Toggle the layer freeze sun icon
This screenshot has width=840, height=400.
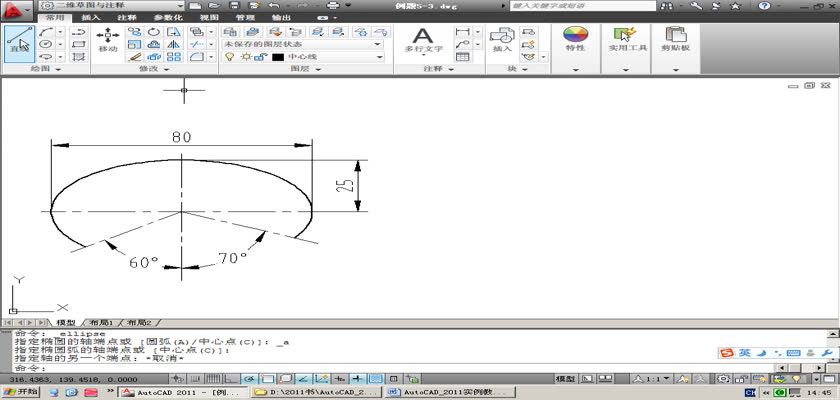click(245, 57)
